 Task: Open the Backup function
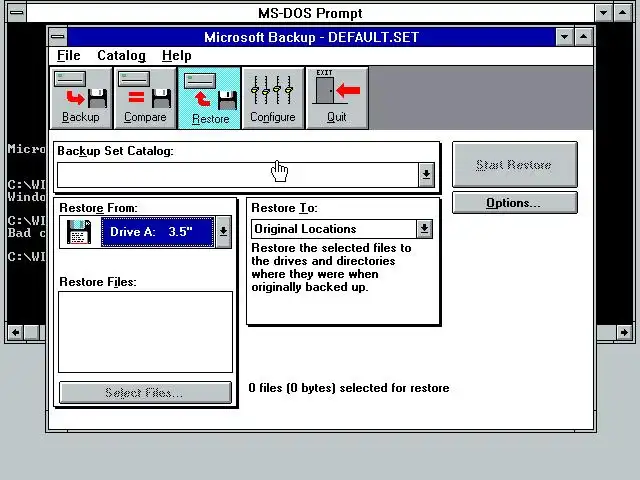[81, 98]
